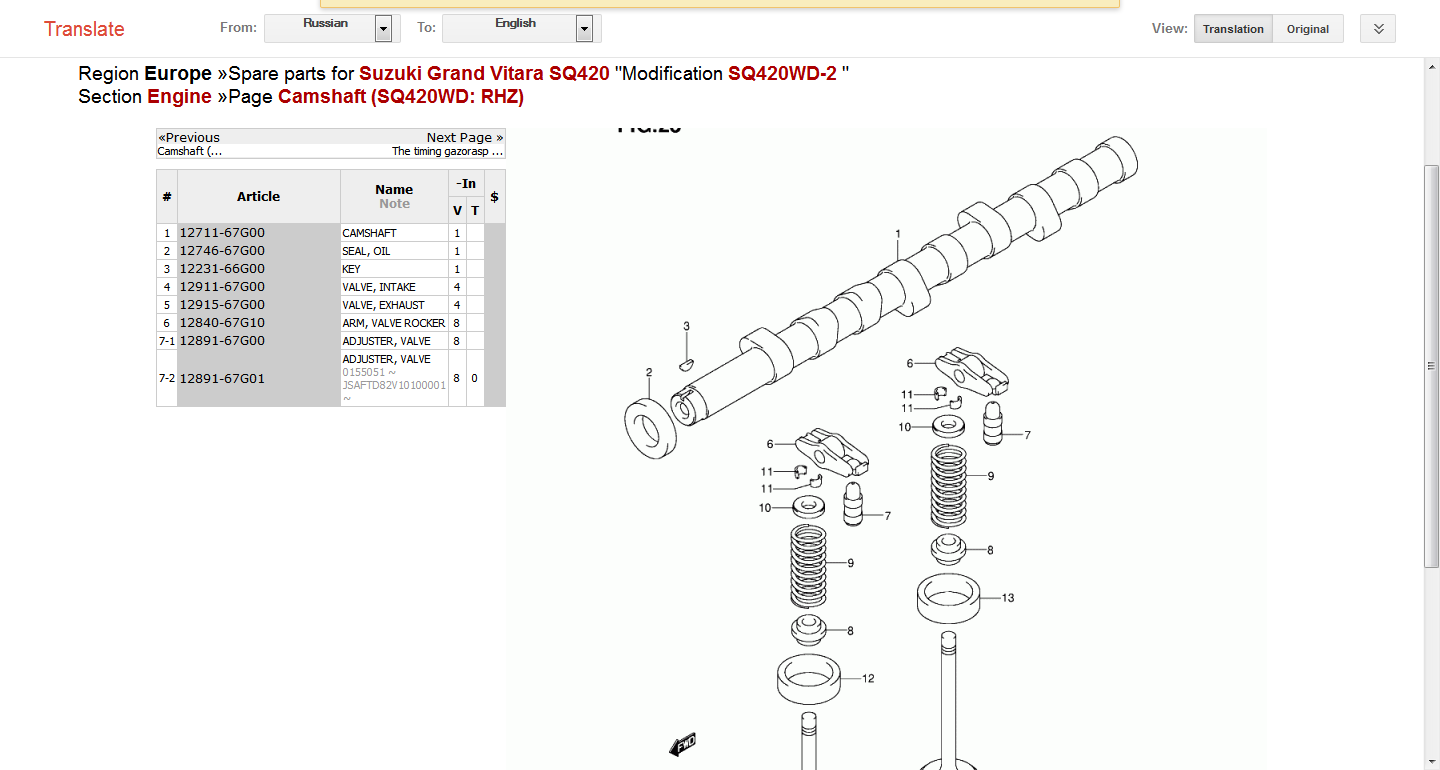Open the To language dropdown showing English
Viewport: 1440px width, 770px height.
coord(521,28)
